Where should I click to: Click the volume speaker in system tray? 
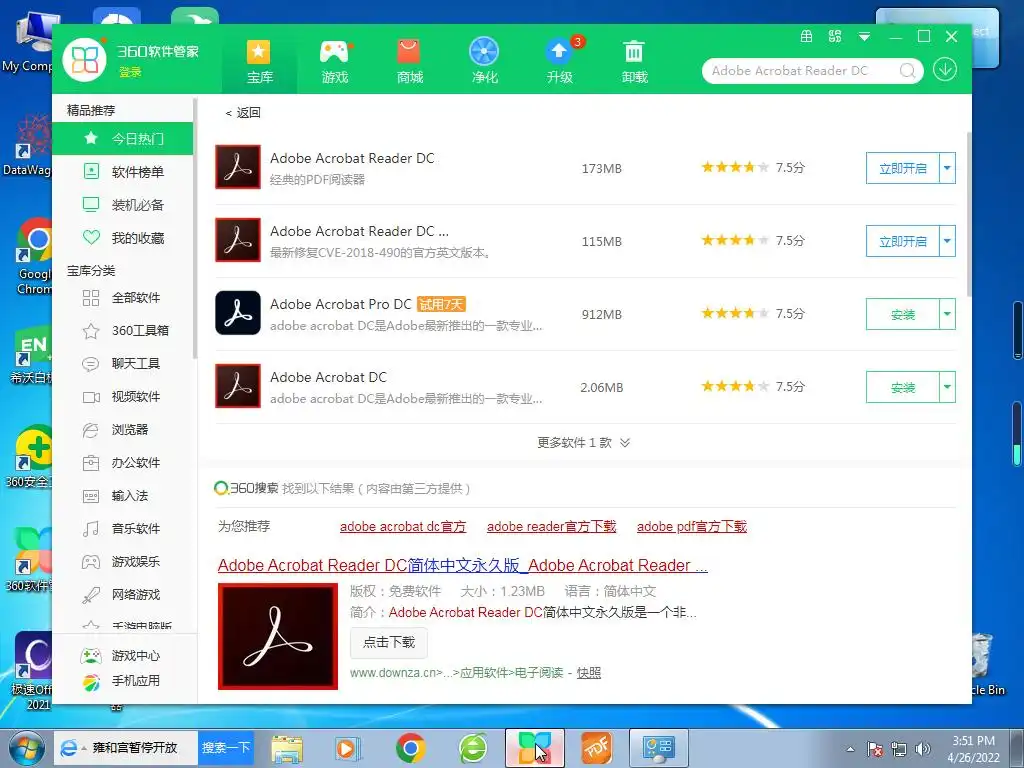coord(922,749)
